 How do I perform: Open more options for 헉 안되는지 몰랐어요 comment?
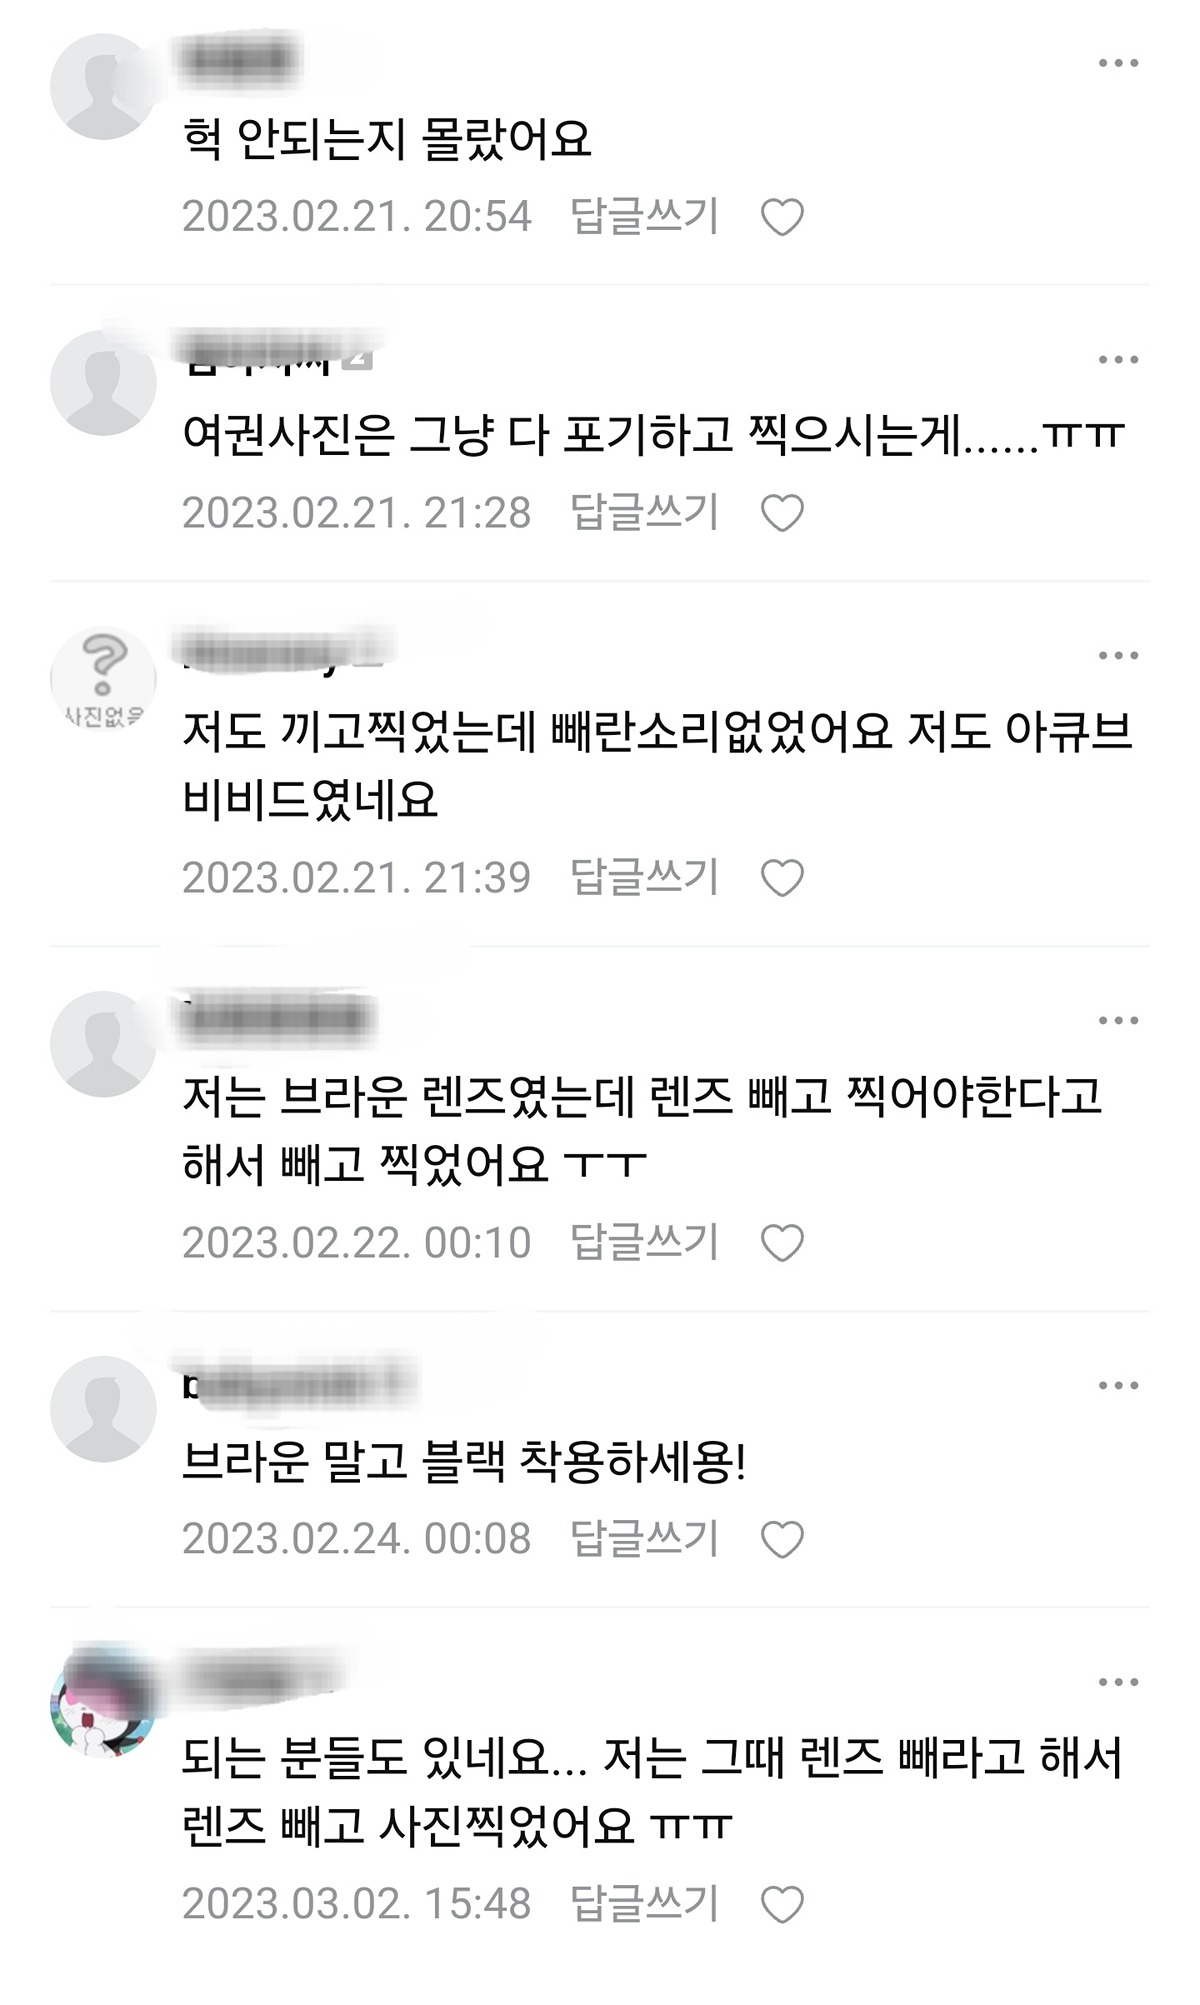[x=1118, y=63]
